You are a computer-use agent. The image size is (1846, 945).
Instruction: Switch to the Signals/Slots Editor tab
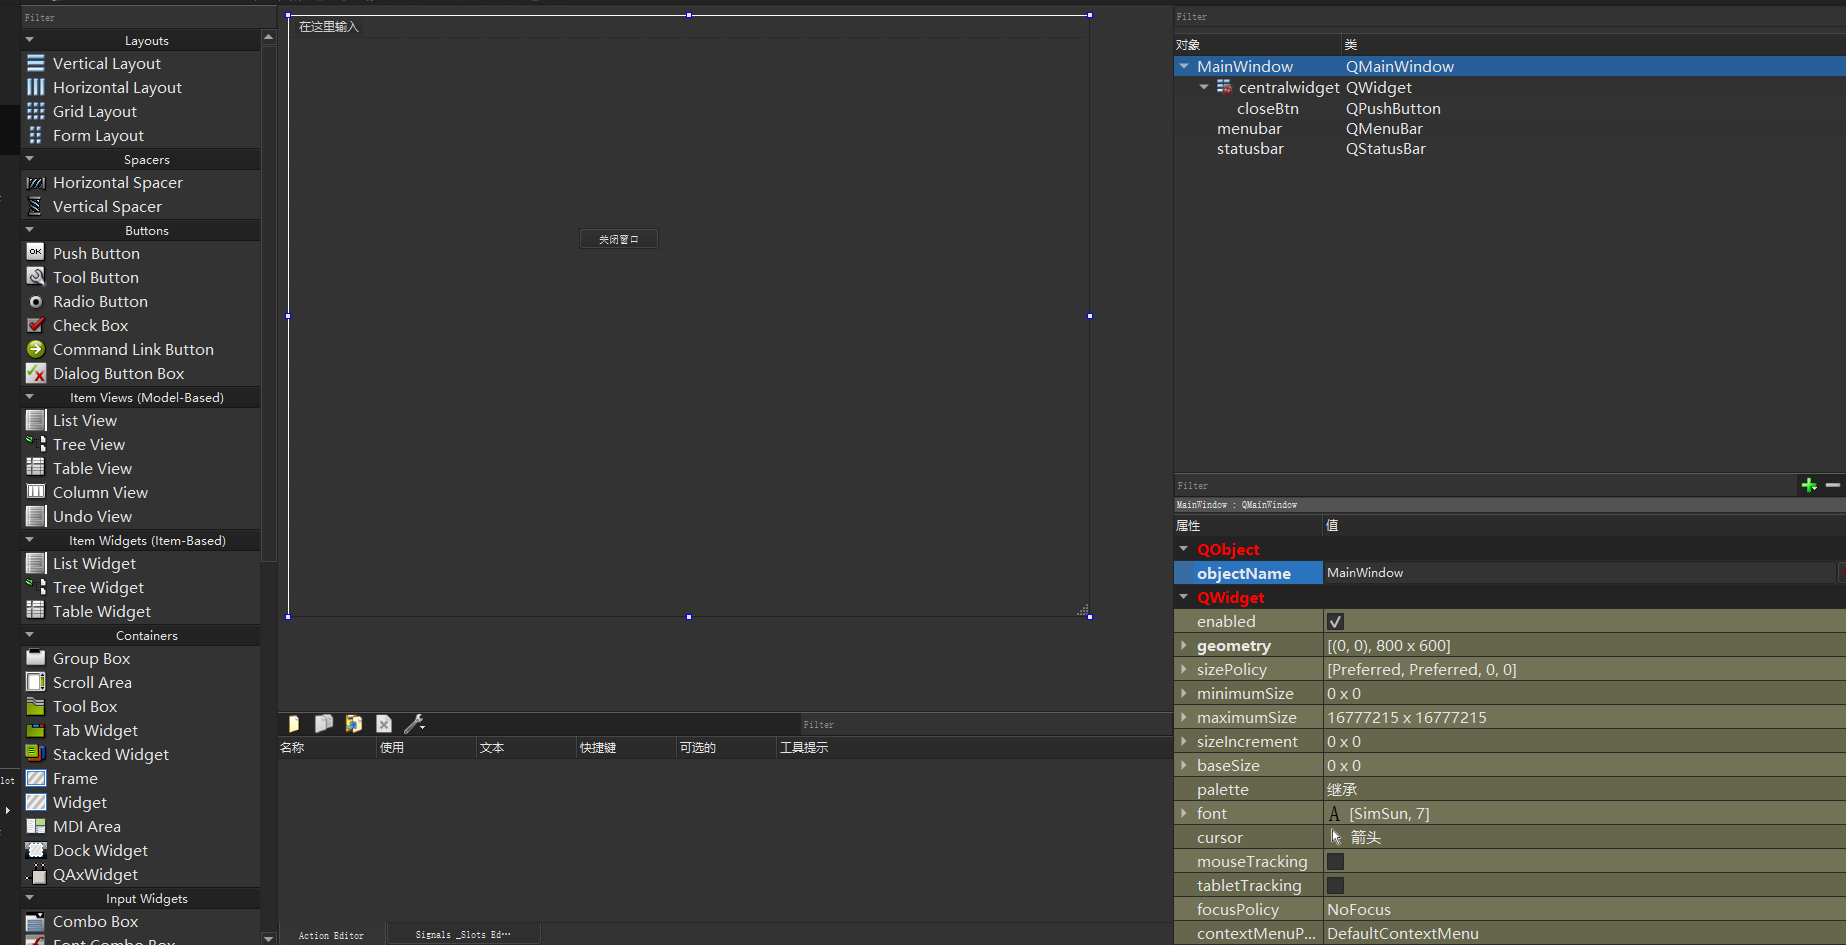(x=463, y=935)
